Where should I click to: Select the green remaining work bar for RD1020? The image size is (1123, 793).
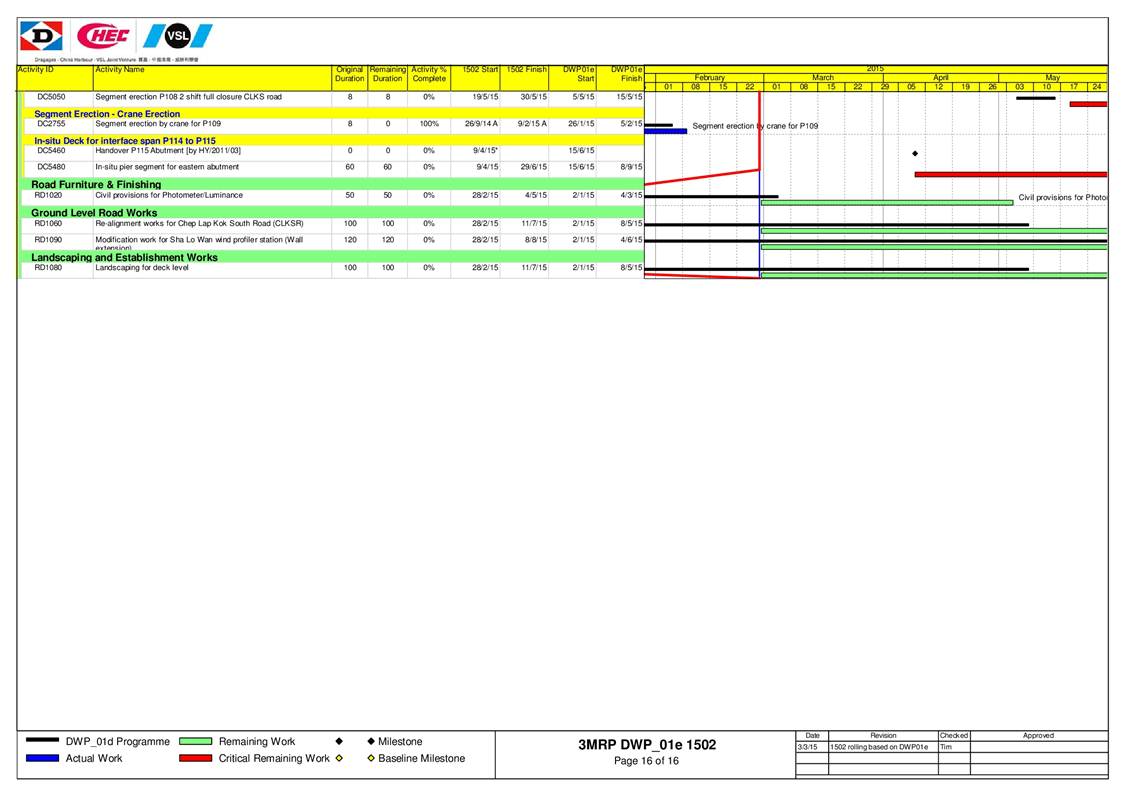pos(887,203)
